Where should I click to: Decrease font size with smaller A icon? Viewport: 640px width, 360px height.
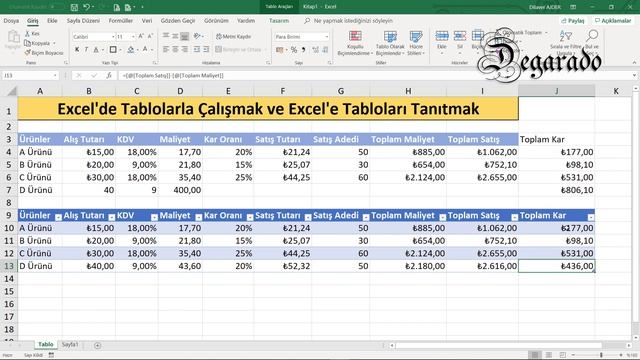coord(150,36)
